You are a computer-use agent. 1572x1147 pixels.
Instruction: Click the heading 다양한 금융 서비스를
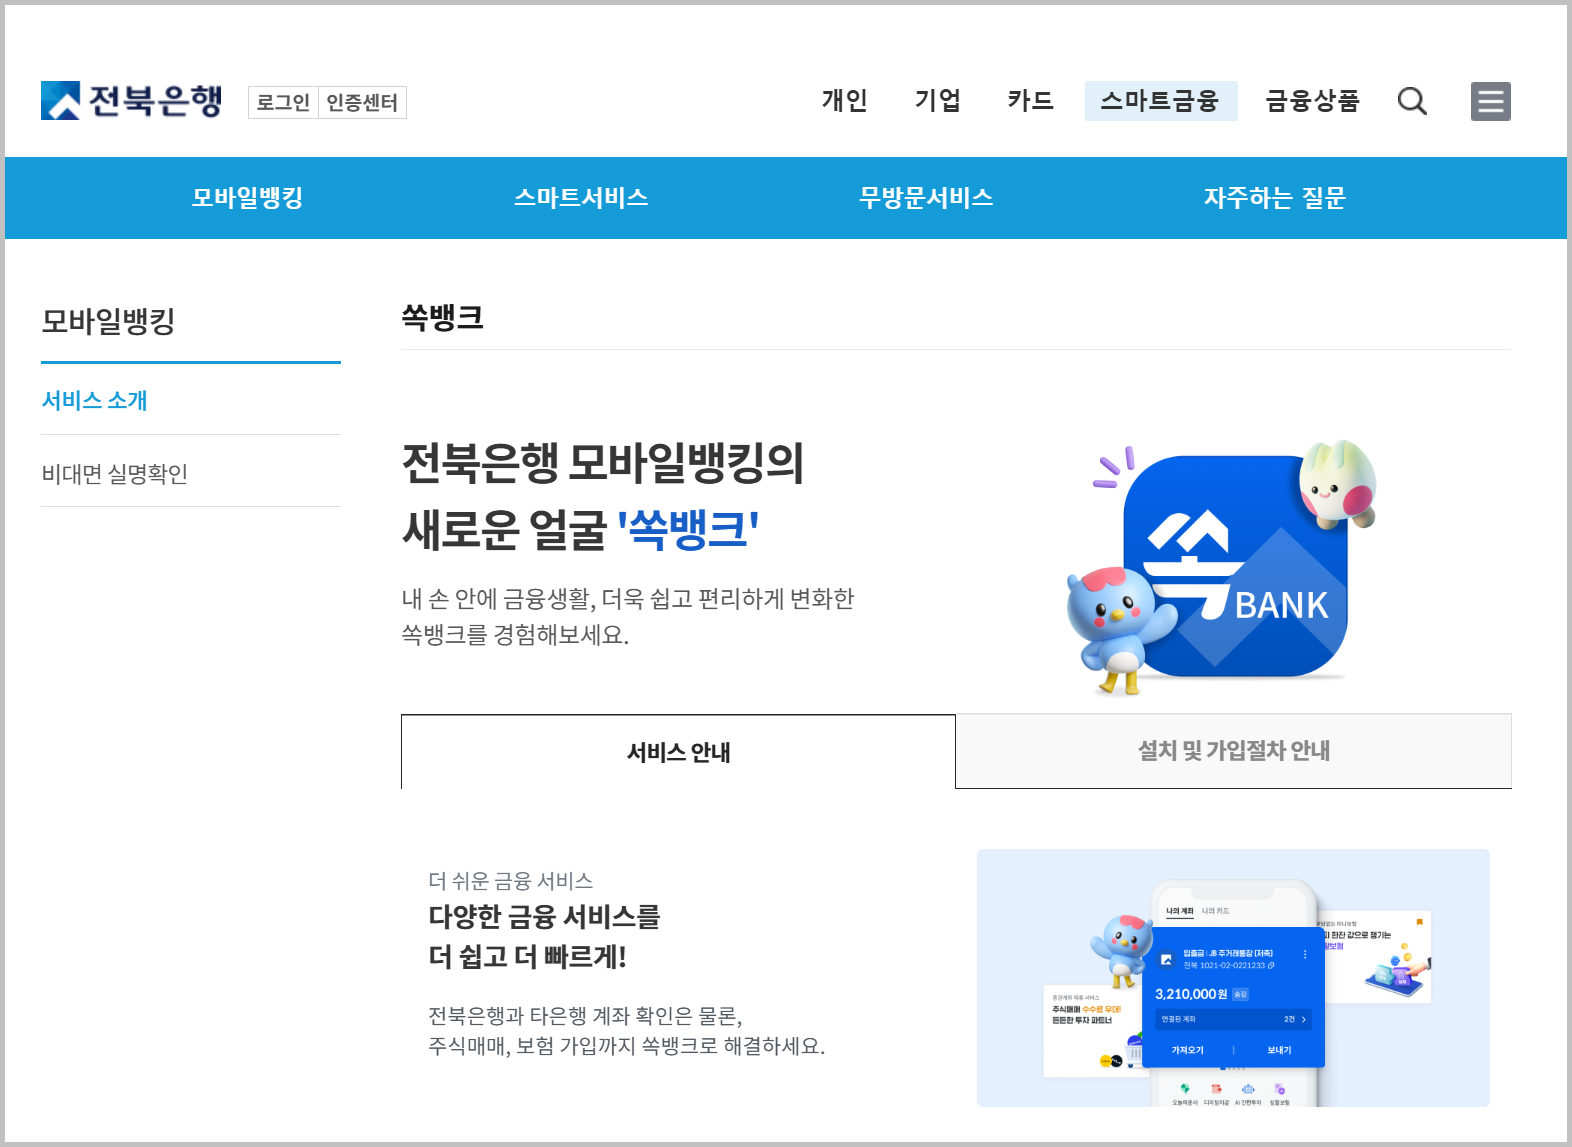(x=544, y=917)
